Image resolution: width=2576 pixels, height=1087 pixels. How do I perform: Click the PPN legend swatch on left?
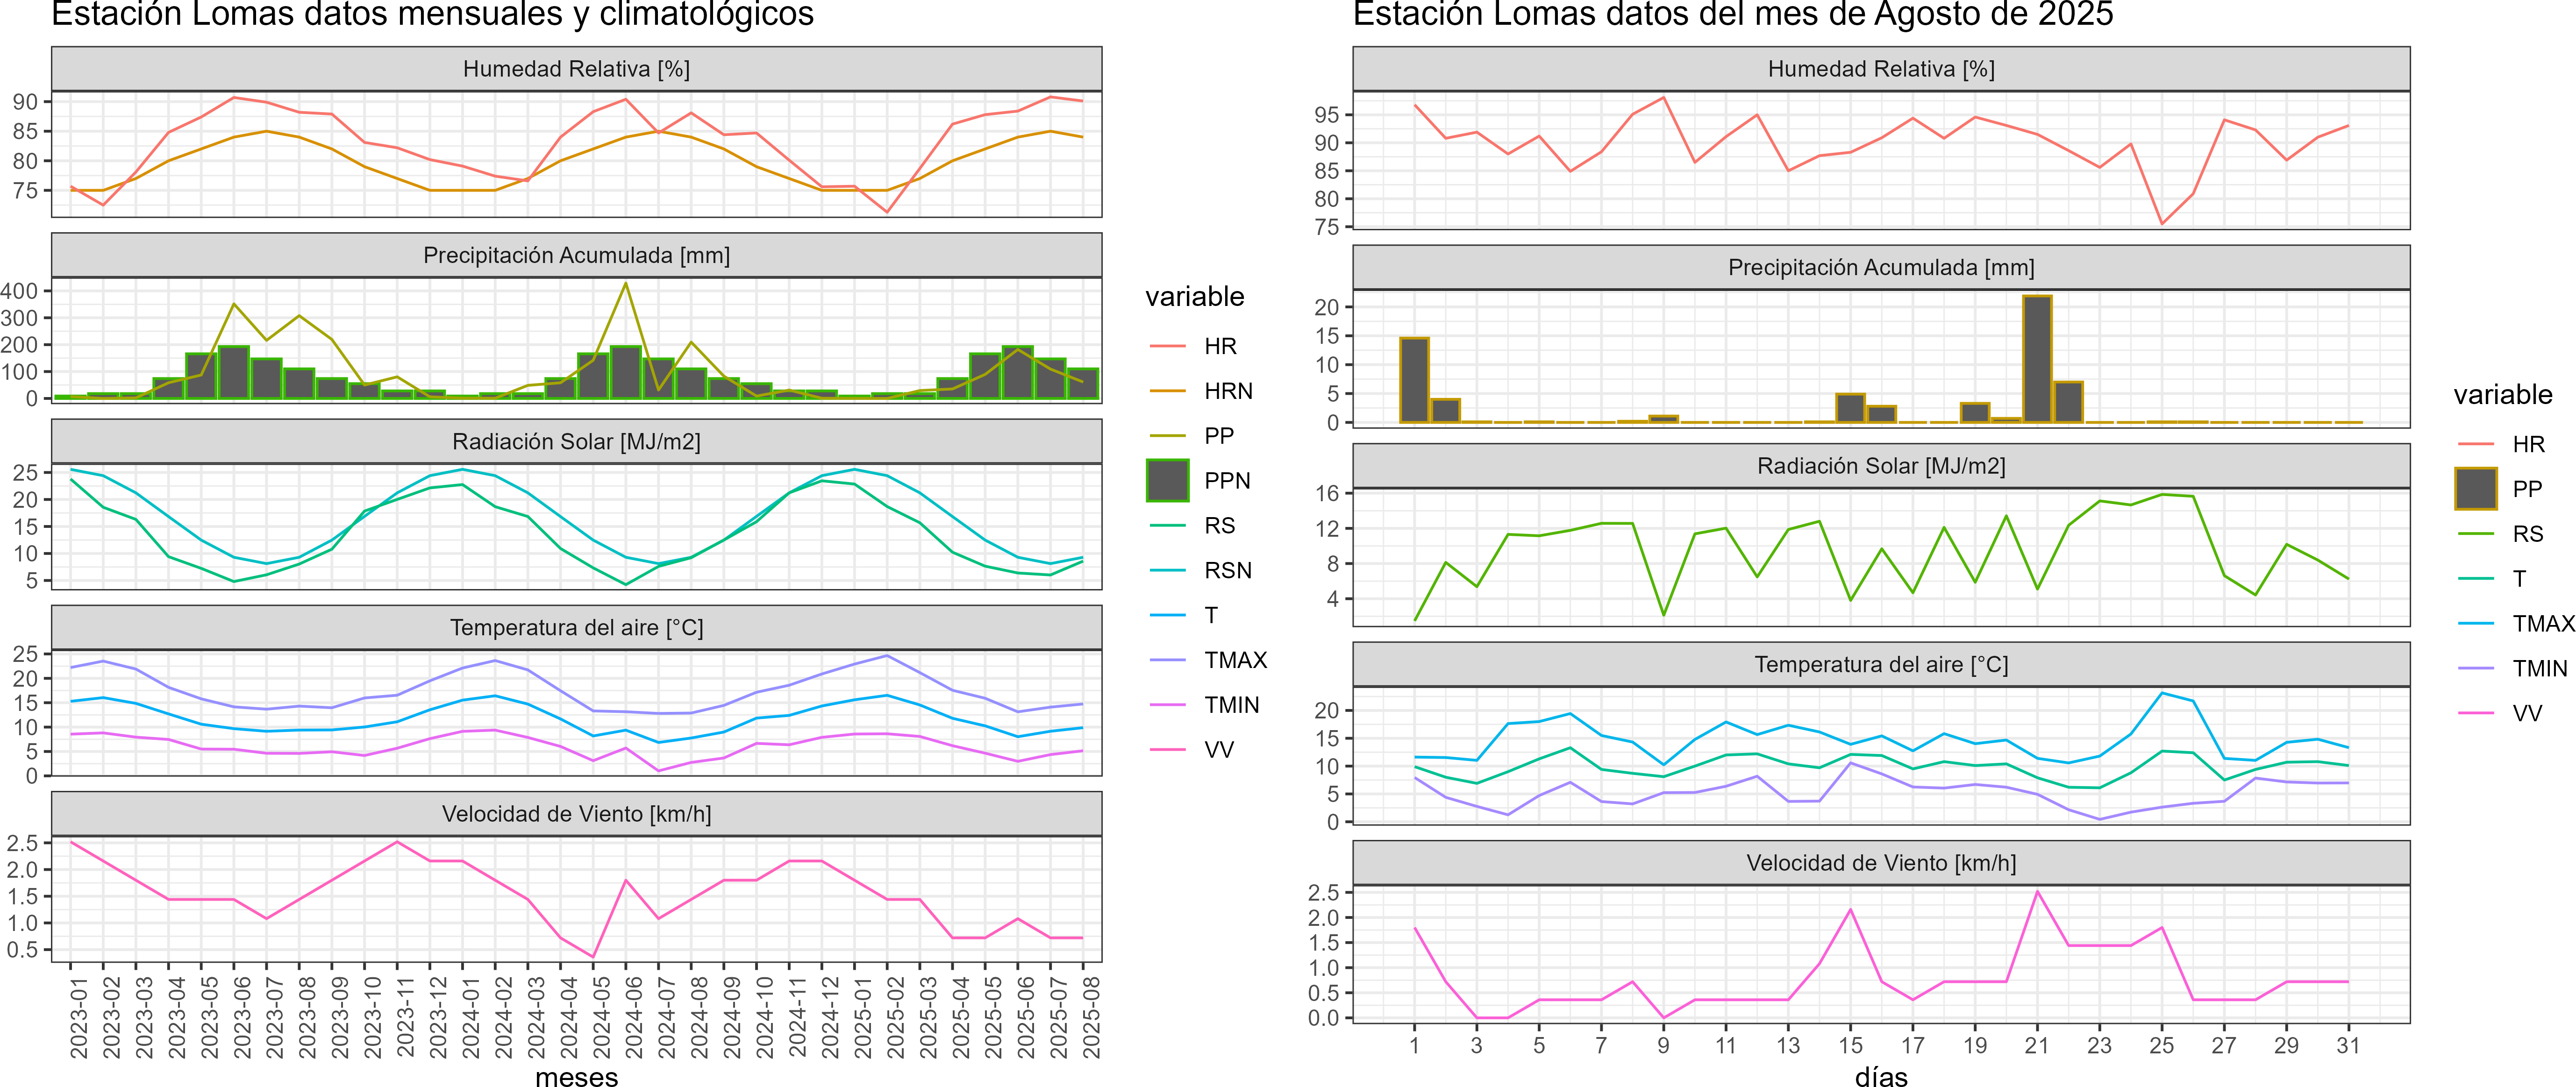(x=1167, y=480)
